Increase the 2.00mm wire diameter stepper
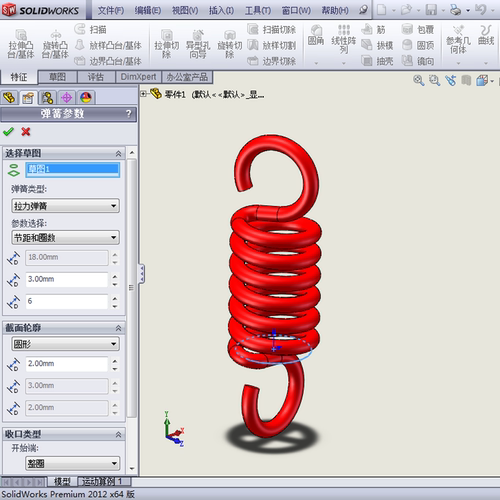This screenshot has width=500, height=500. 115,360
